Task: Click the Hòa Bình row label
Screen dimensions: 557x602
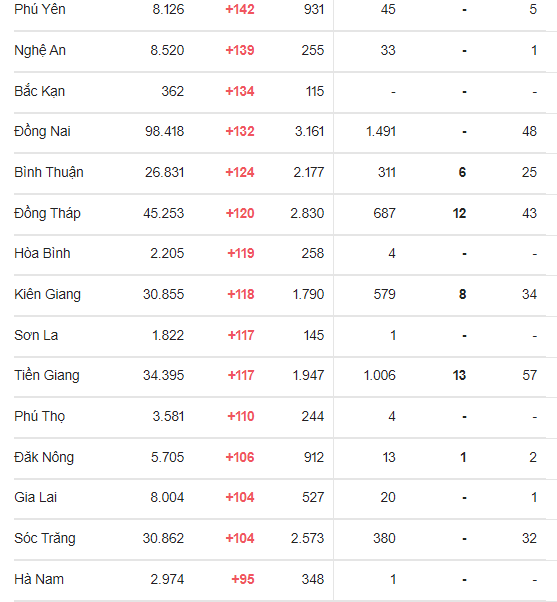Action: click(x=42, y=253)
